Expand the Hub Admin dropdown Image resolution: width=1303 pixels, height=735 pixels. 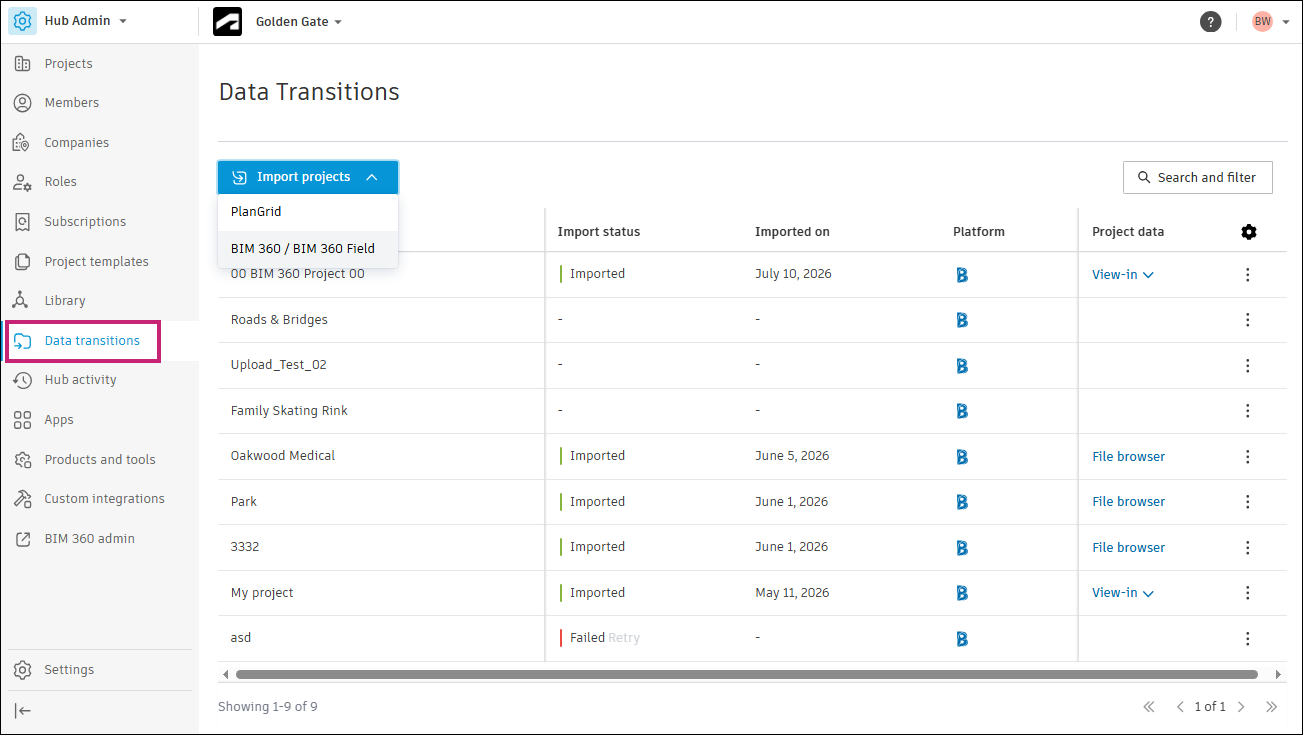pyautogui.click(x=69, y=21)
